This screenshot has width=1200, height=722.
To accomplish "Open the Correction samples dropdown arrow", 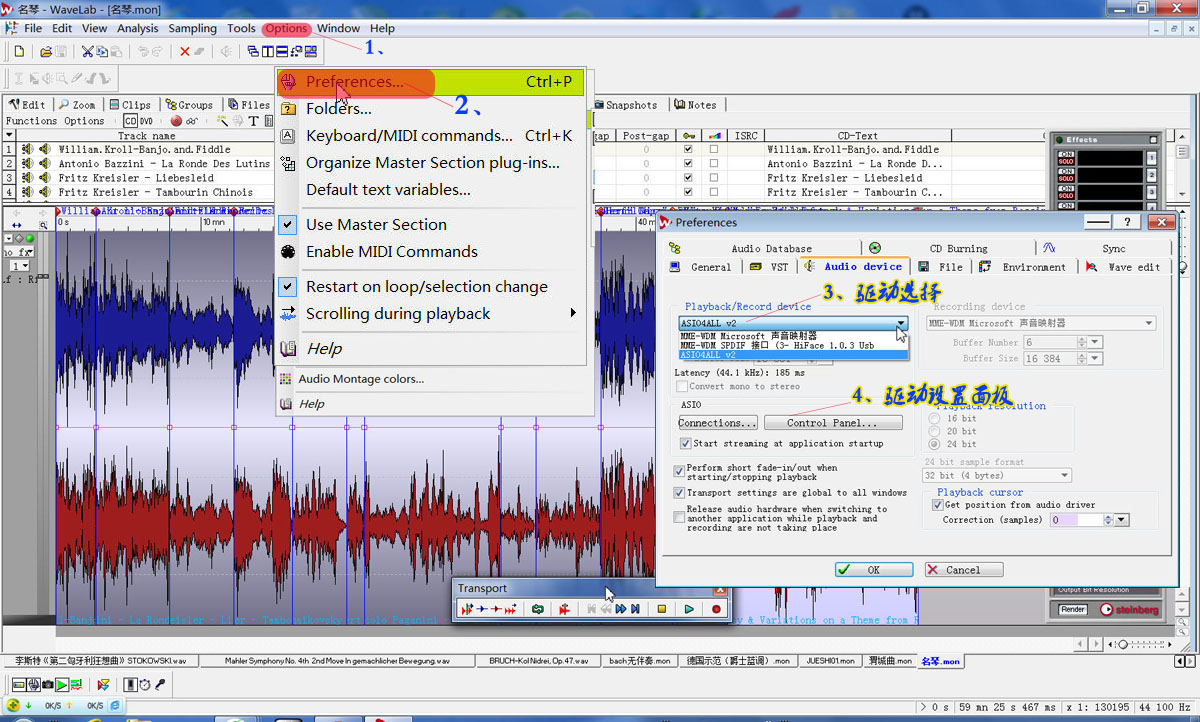I will click(x=1121, y=520).
